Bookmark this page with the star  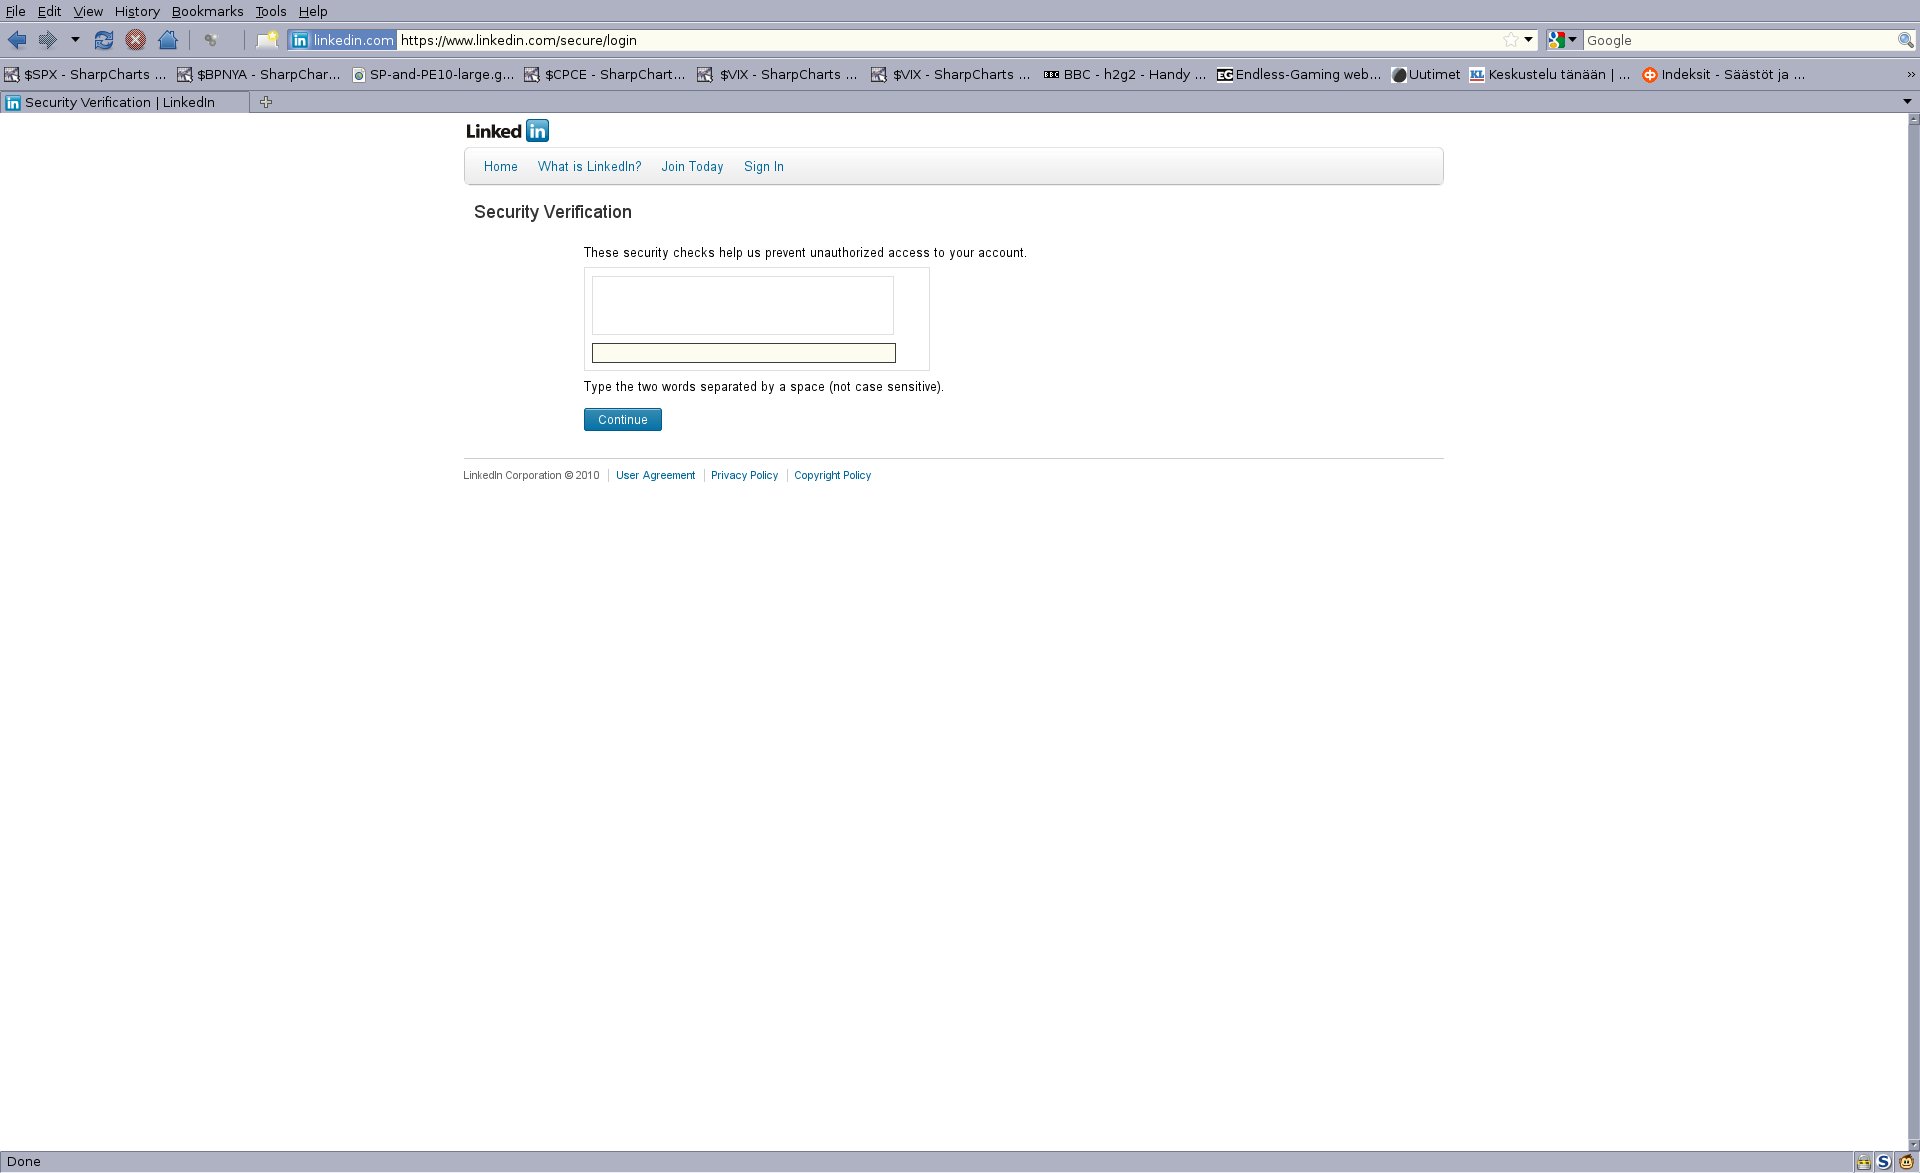click(1510, 40)
